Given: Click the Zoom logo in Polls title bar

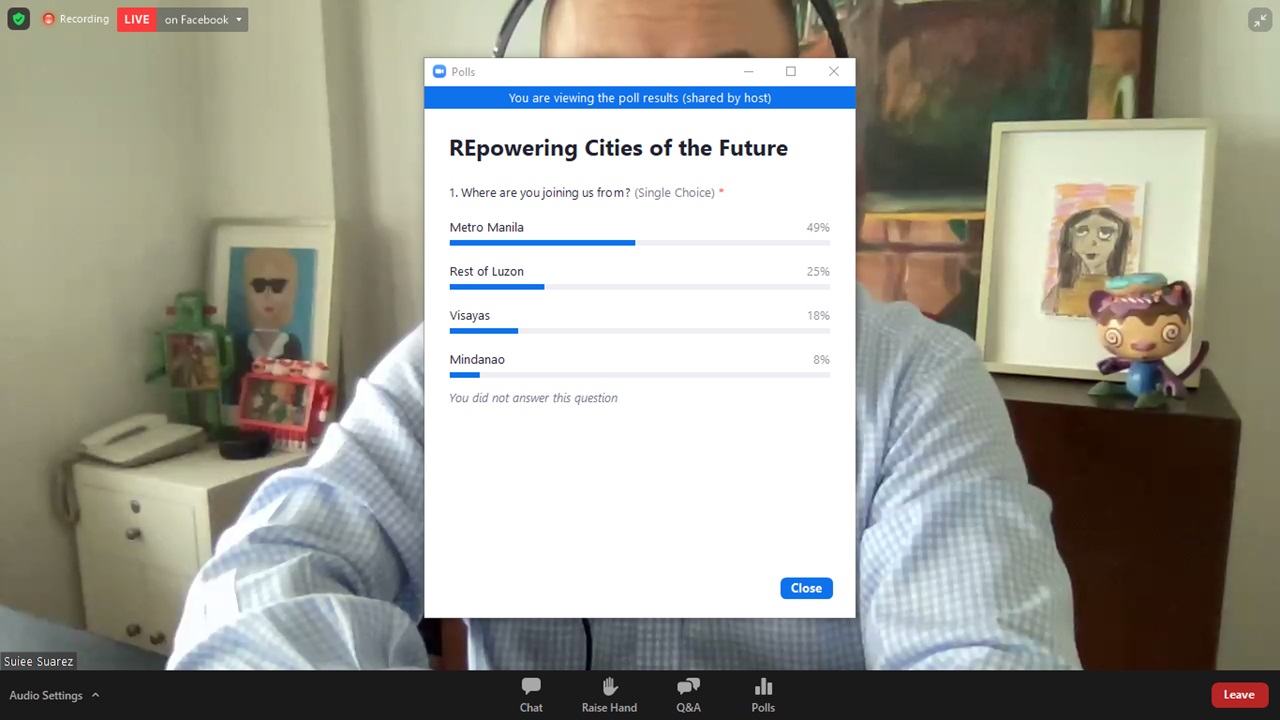Looking at the screenshot, I should (439, 71).
